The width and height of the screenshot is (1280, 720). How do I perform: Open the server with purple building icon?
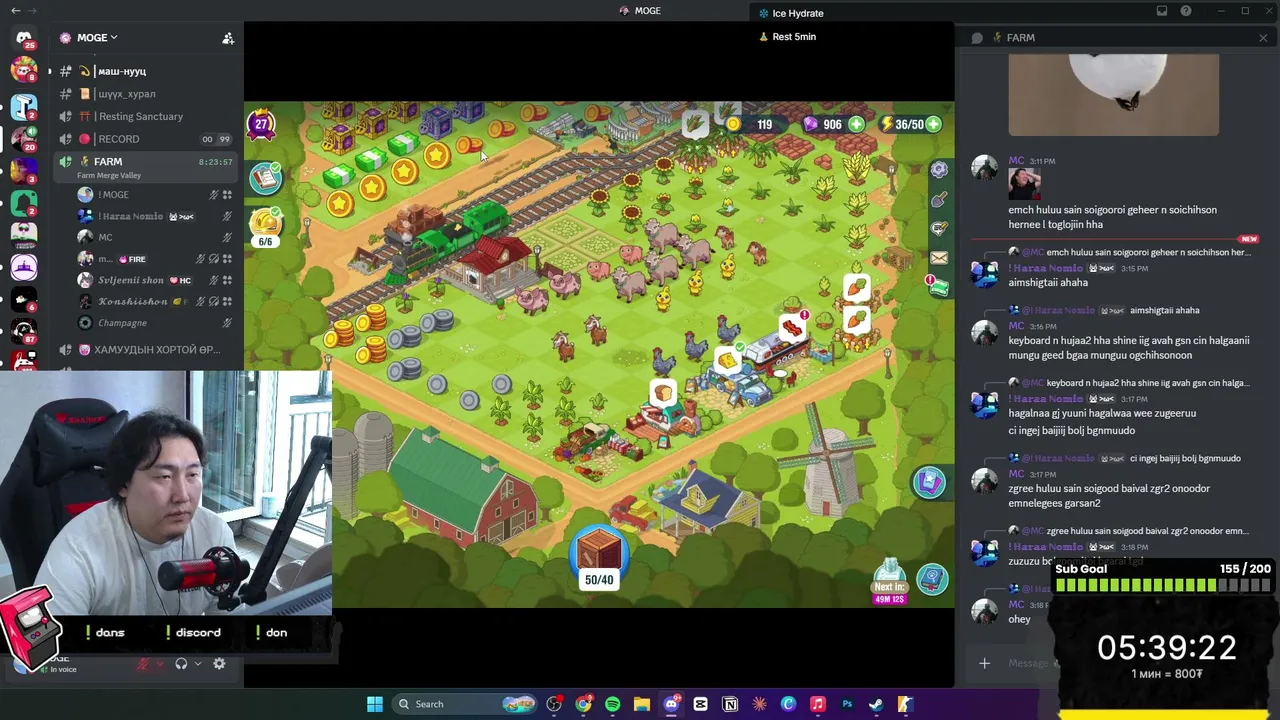pos(24,265)
